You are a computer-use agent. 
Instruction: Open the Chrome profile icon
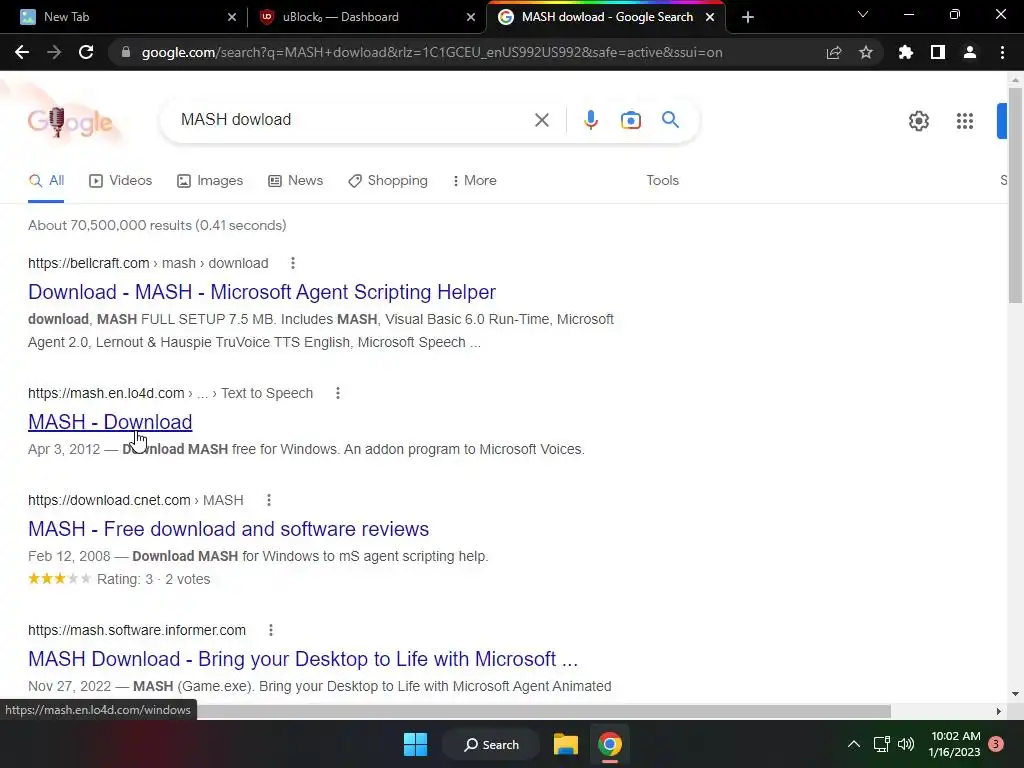pyautogui.click(x=970, y=52)
